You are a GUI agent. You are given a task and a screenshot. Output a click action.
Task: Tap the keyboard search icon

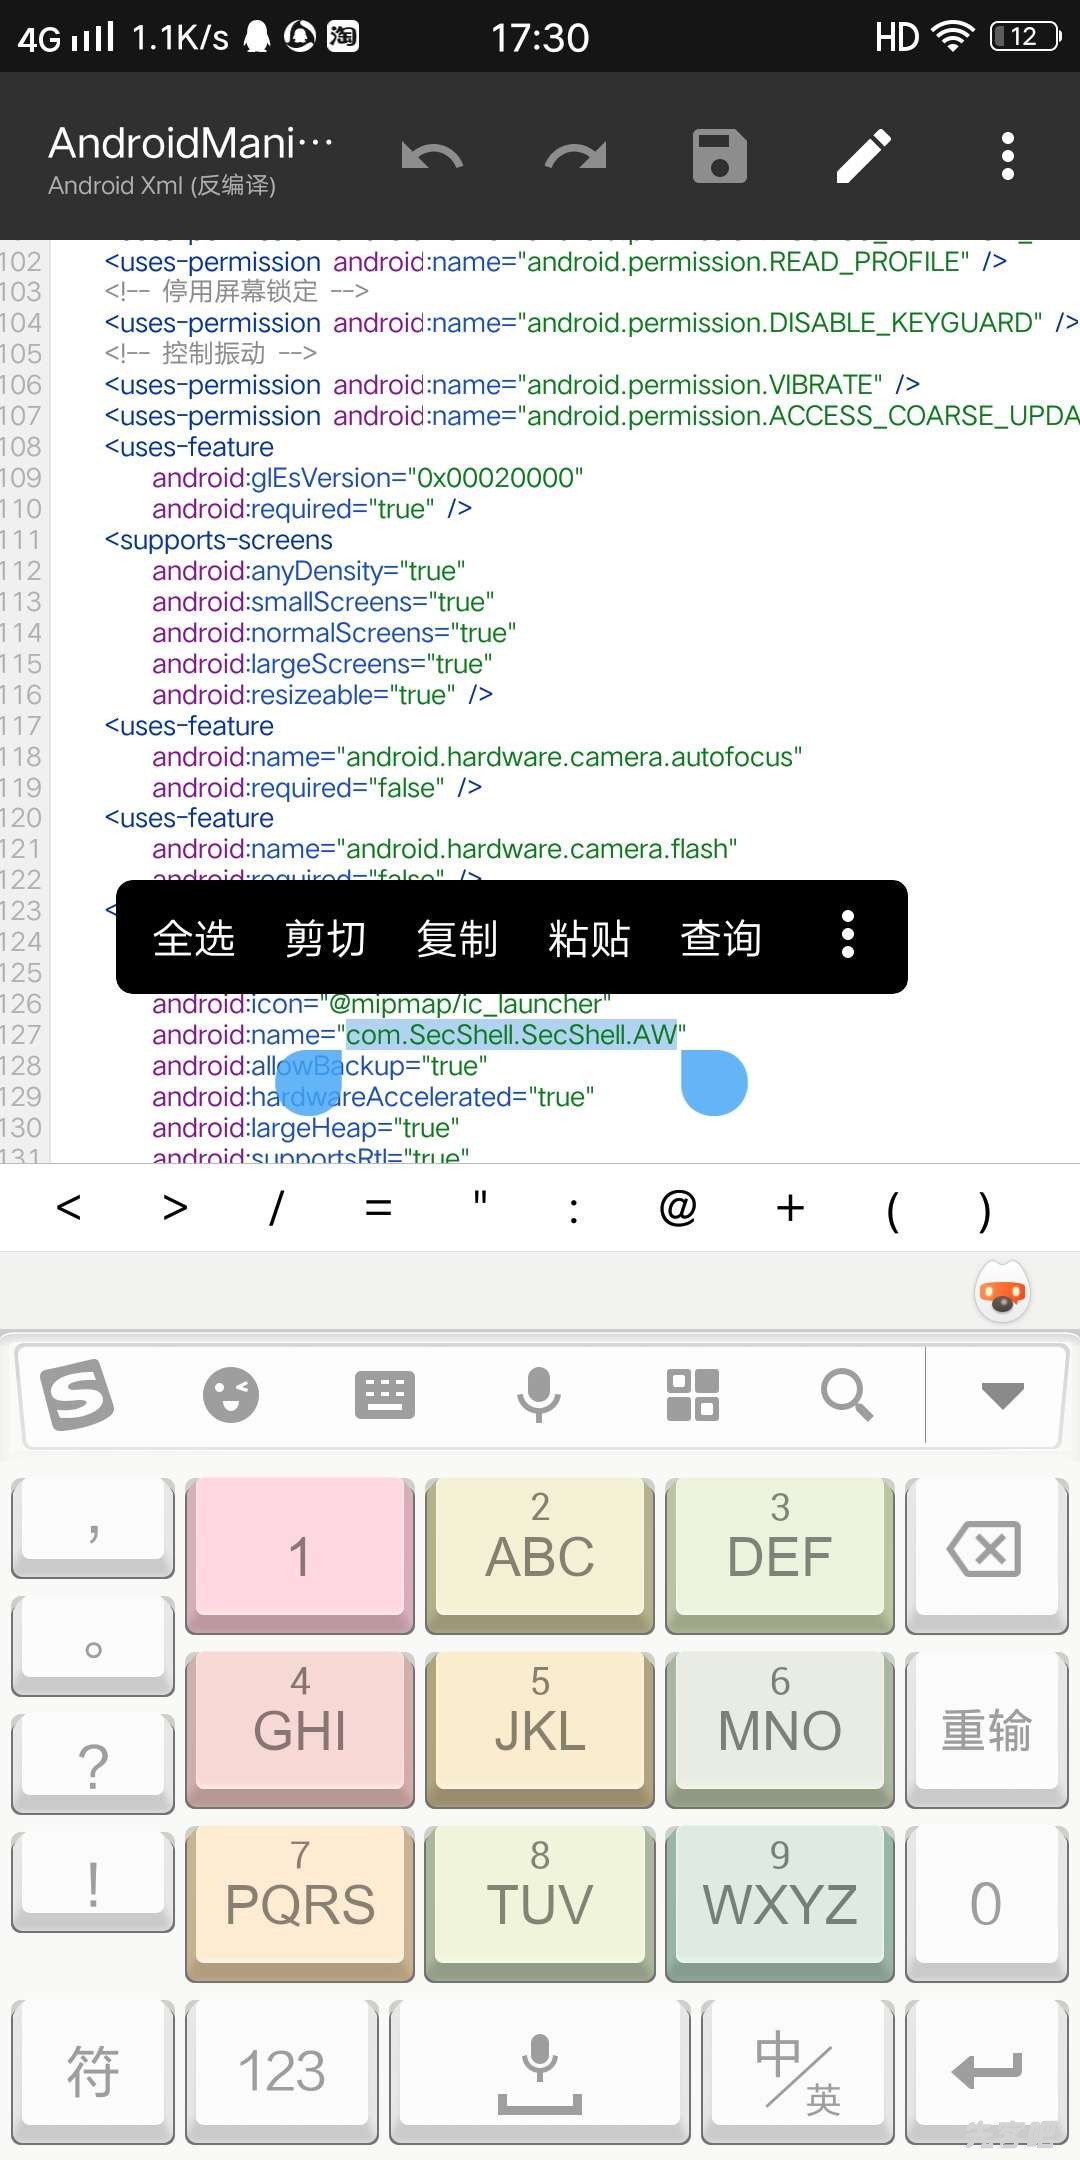click(847, 1395)
